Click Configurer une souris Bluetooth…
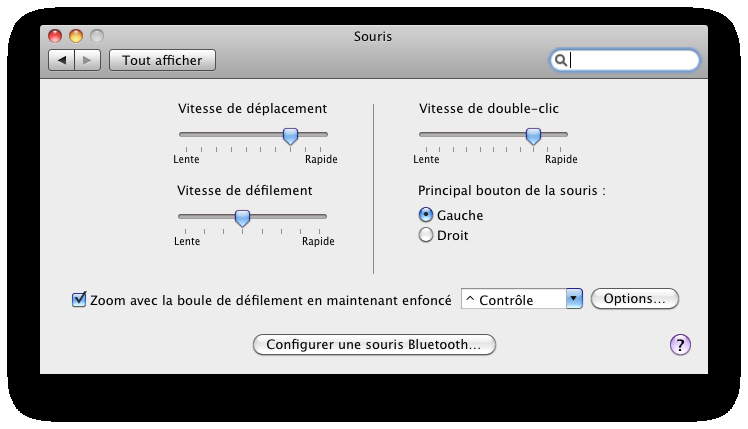 pyautogui.click(x=374, y=345)
